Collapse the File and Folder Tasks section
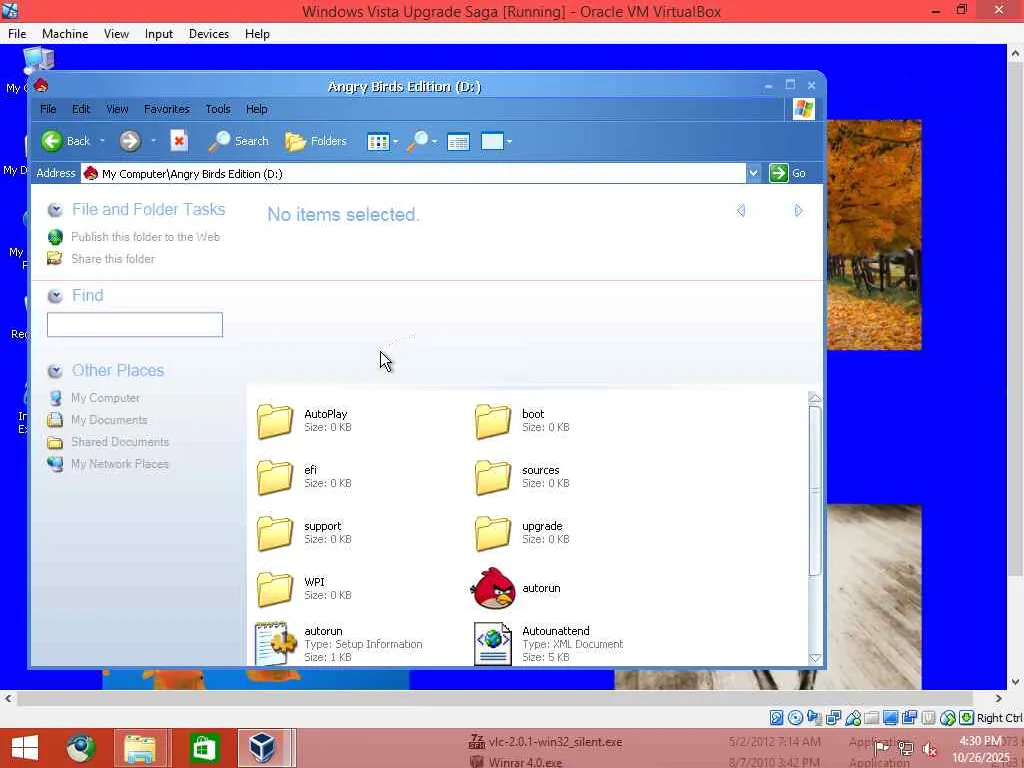The image size is (1024, 768). (56, 210)
